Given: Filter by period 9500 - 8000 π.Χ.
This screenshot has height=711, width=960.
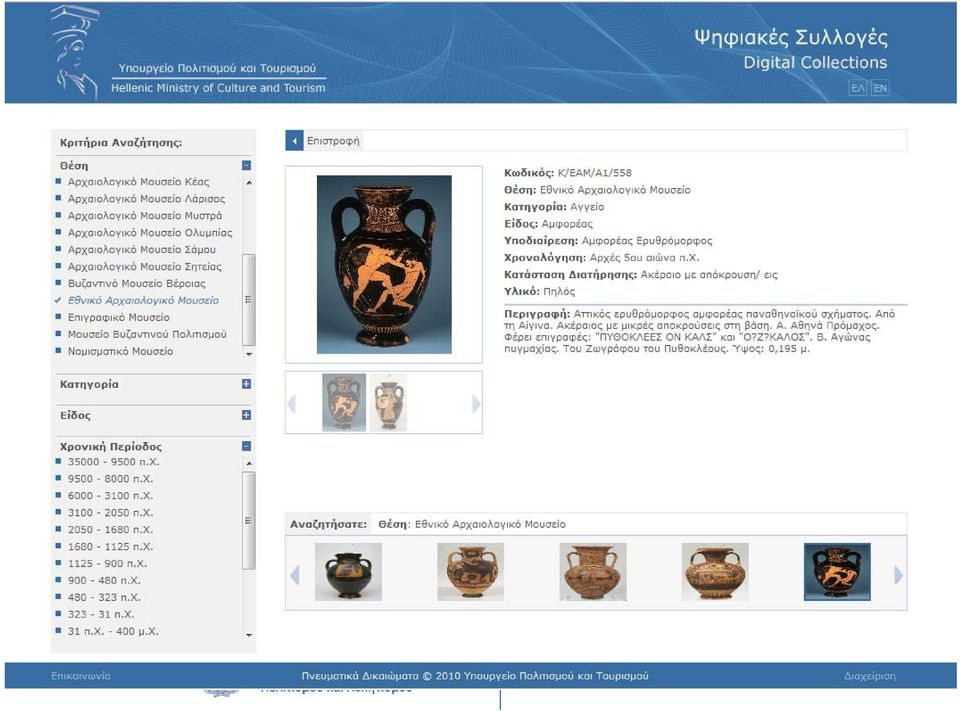Looking at the screenshot, I should tap(110, 479).
